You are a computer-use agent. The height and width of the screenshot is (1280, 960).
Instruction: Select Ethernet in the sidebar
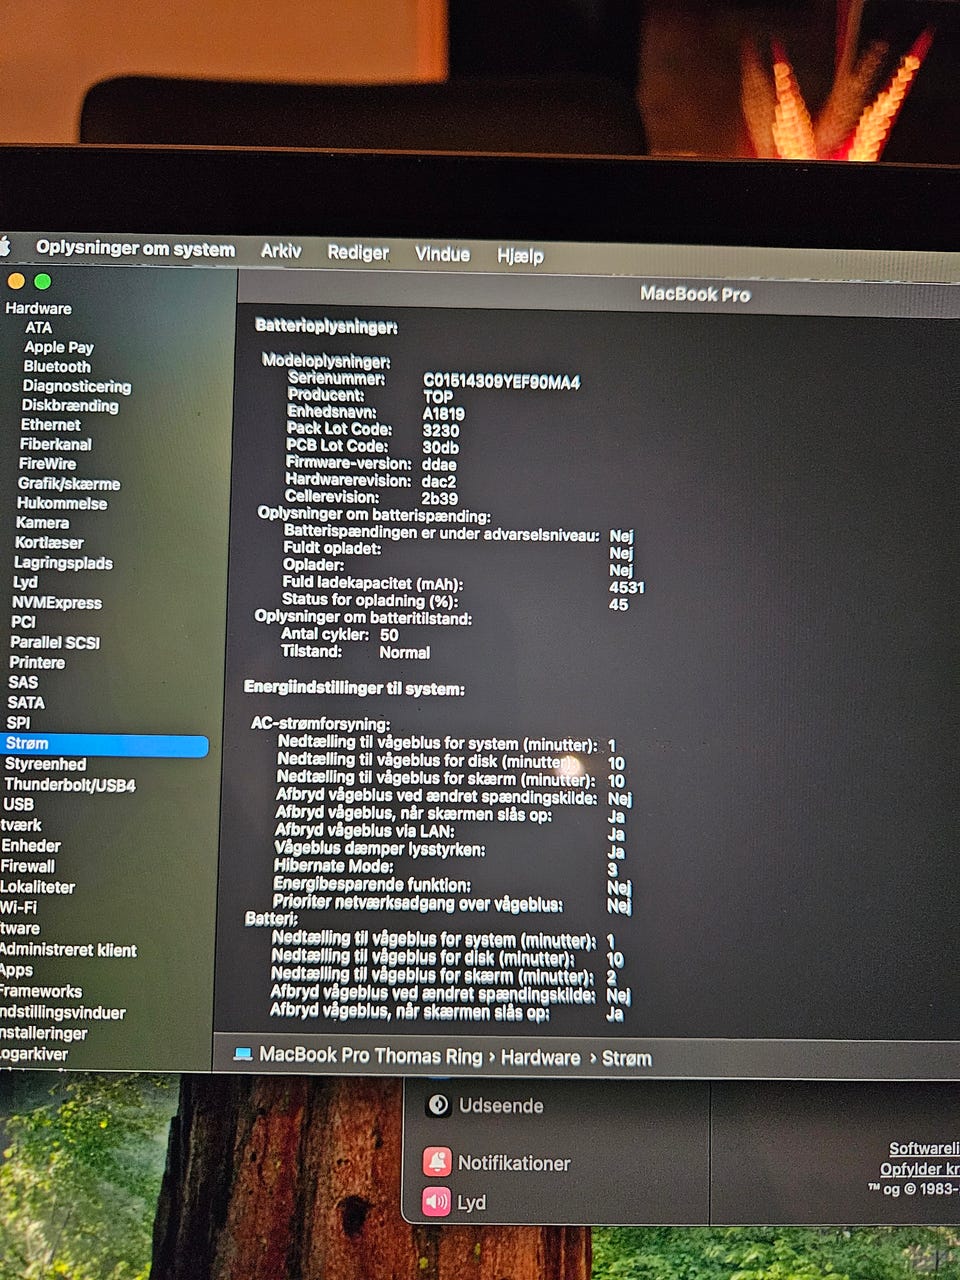pos(50,424)
